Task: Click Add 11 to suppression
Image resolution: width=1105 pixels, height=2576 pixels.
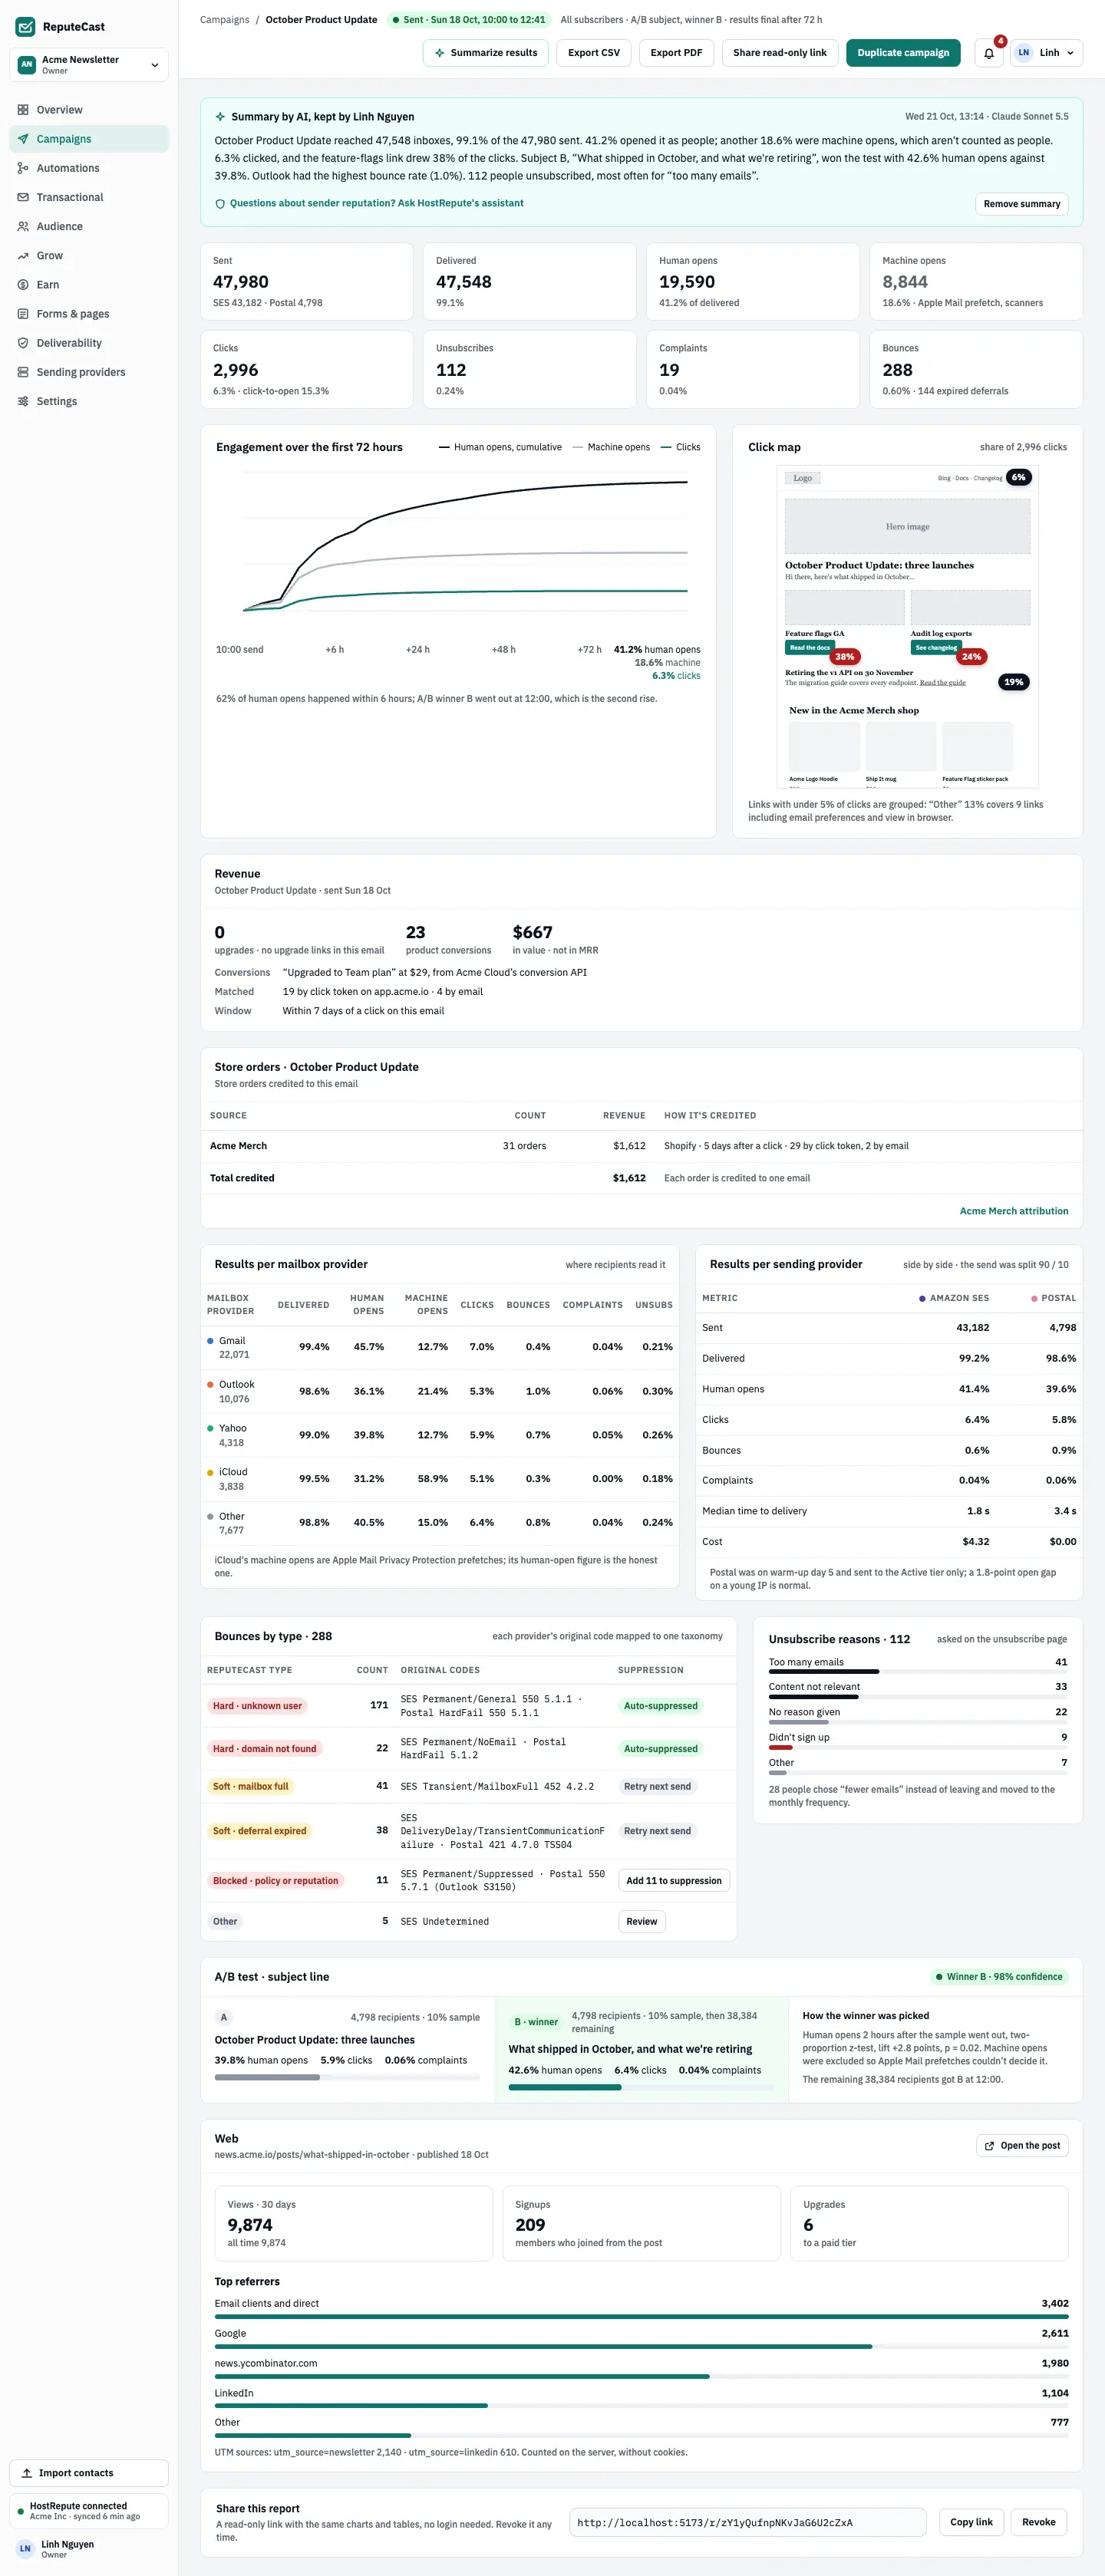Action: point(674,1881)
